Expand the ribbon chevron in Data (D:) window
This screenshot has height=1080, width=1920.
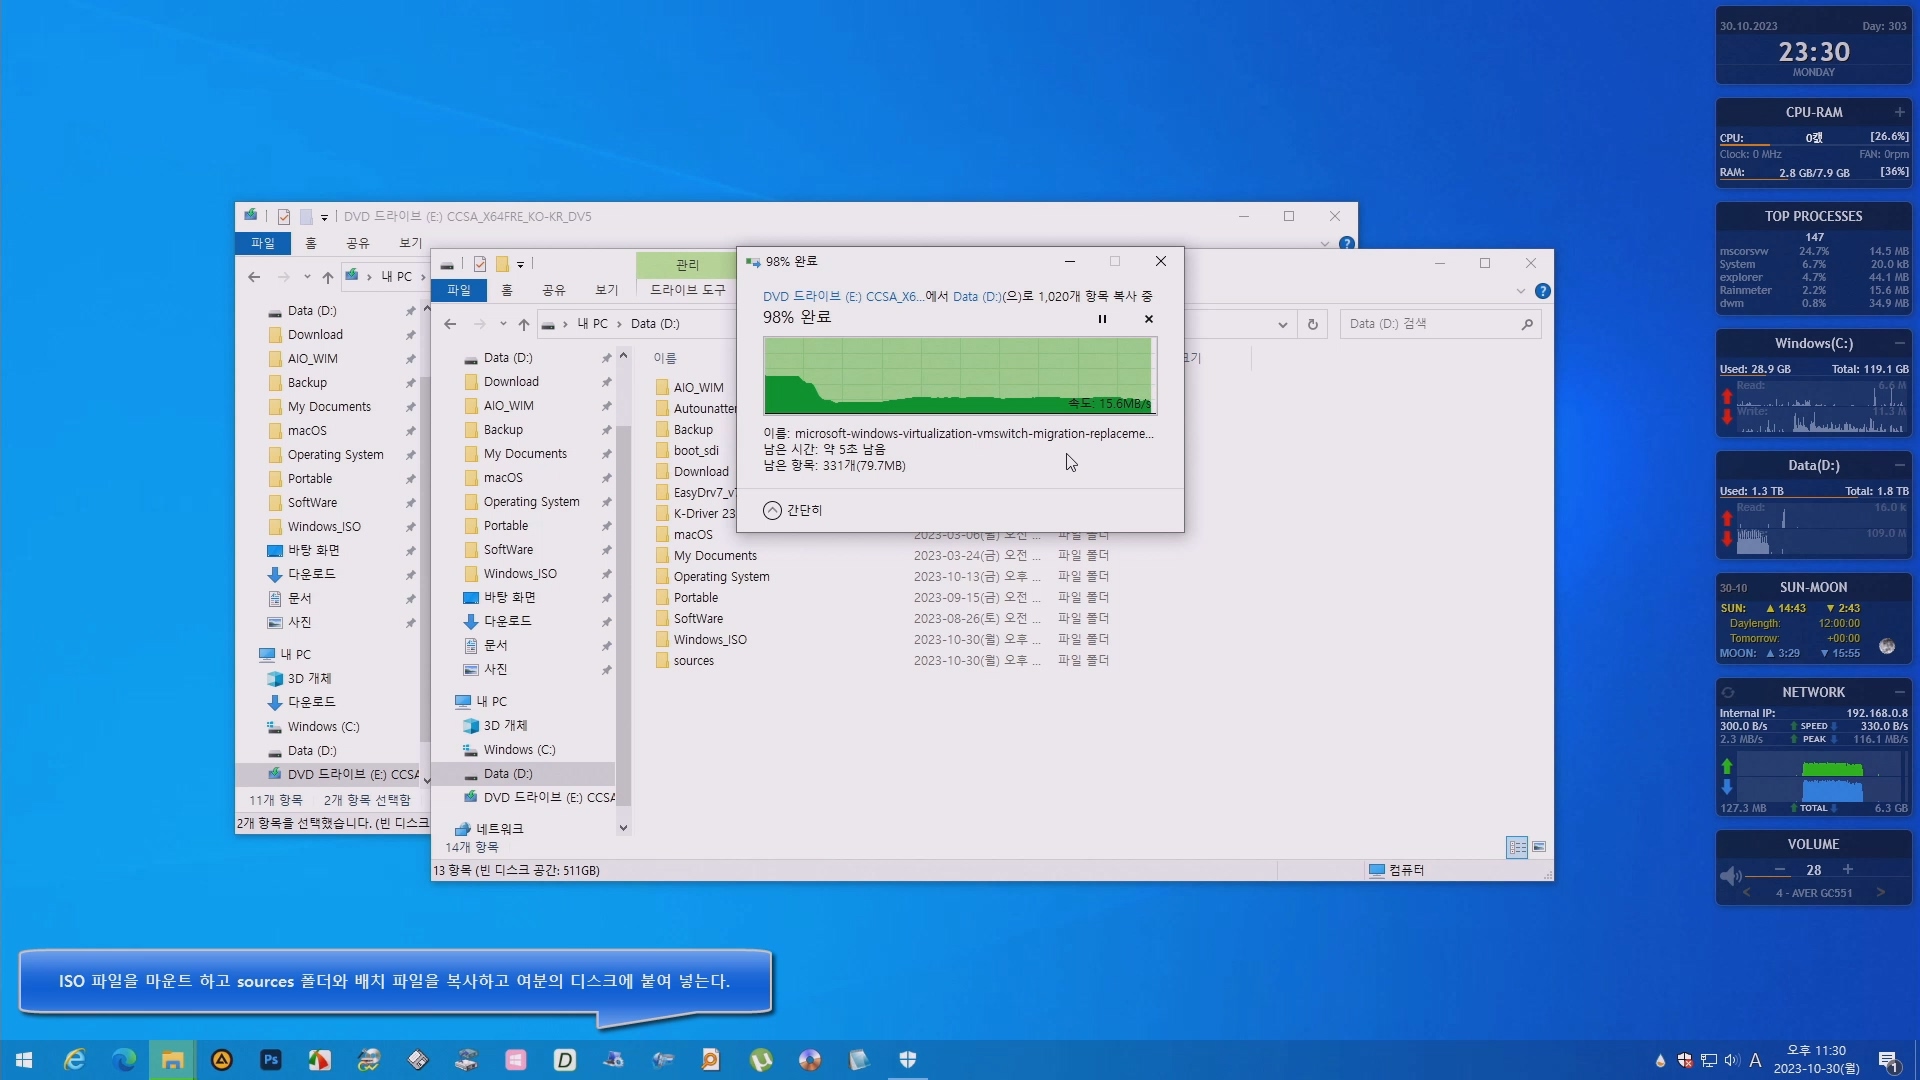tap(1521, 291)
